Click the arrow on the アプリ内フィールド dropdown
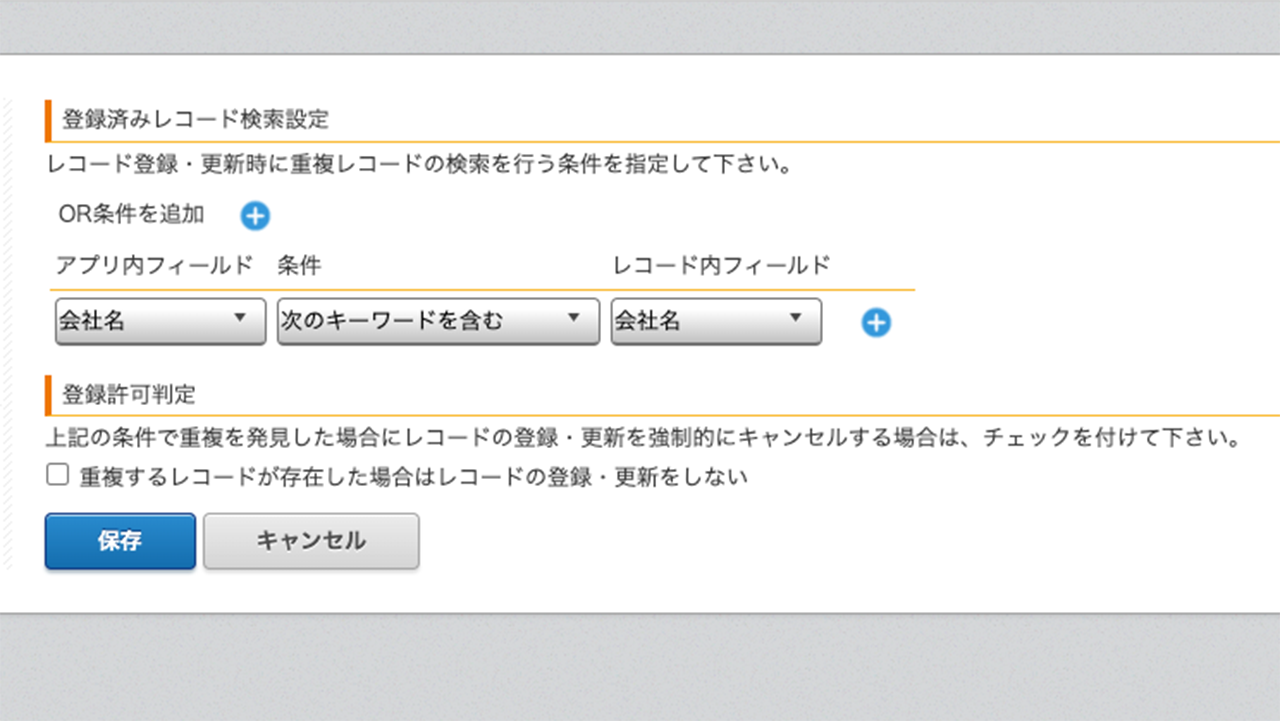Image resolution: width=1280 pixels, height=721 pixels. (240, 318)
